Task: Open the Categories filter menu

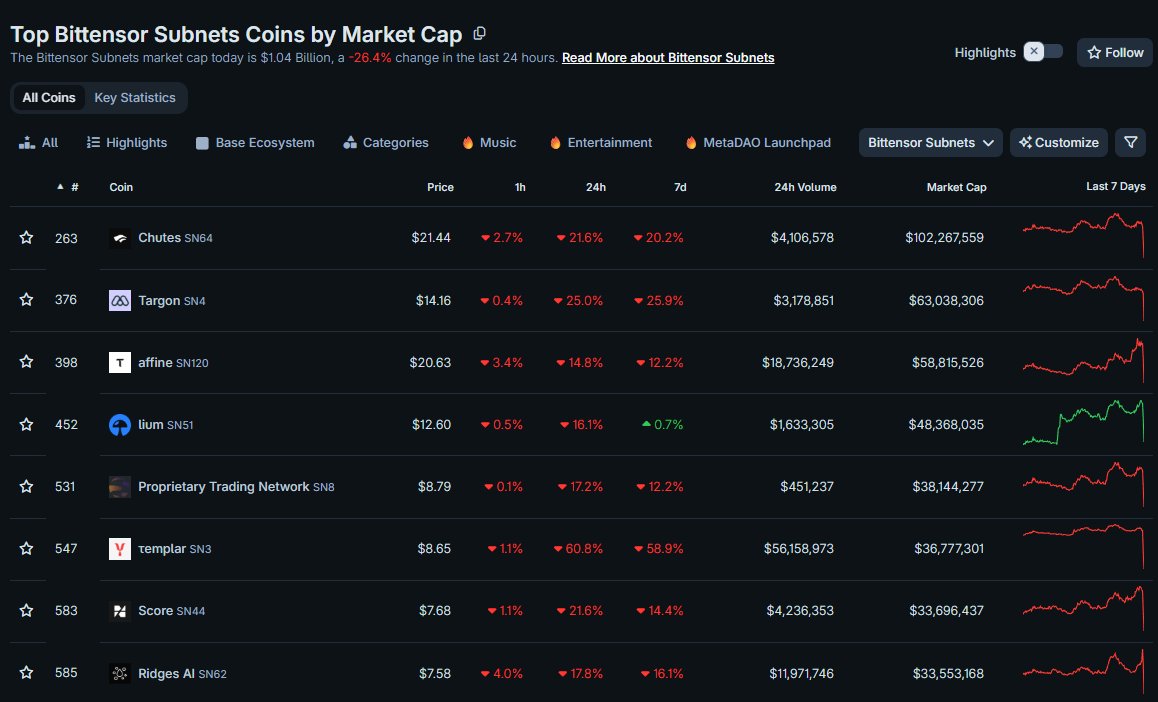Action: [386, 143]
